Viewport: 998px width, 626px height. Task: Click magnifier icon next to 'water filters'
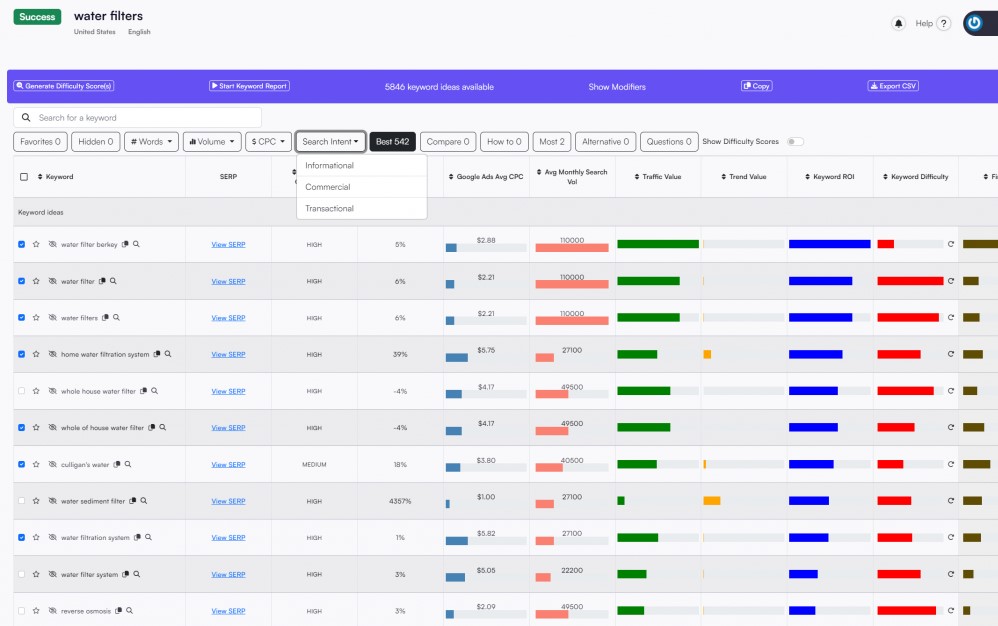click(x=116, y=318)
